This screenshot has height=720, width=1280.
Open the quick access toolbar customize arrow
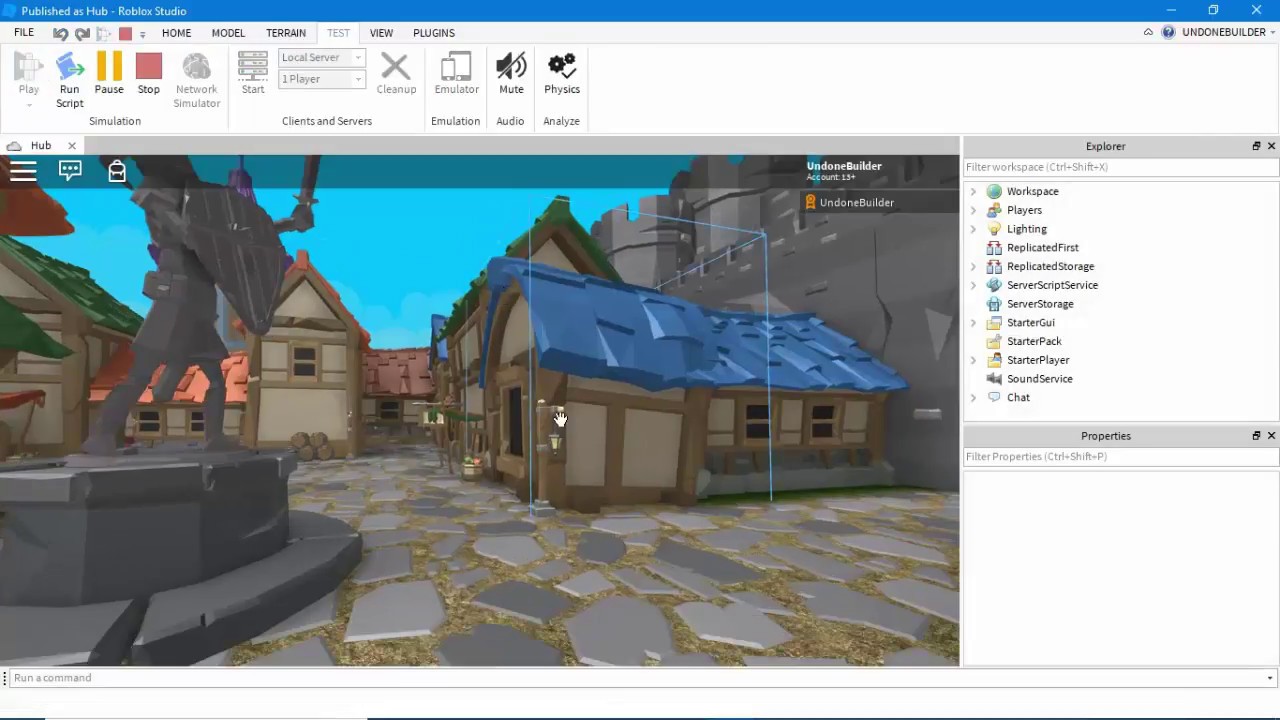142,34
